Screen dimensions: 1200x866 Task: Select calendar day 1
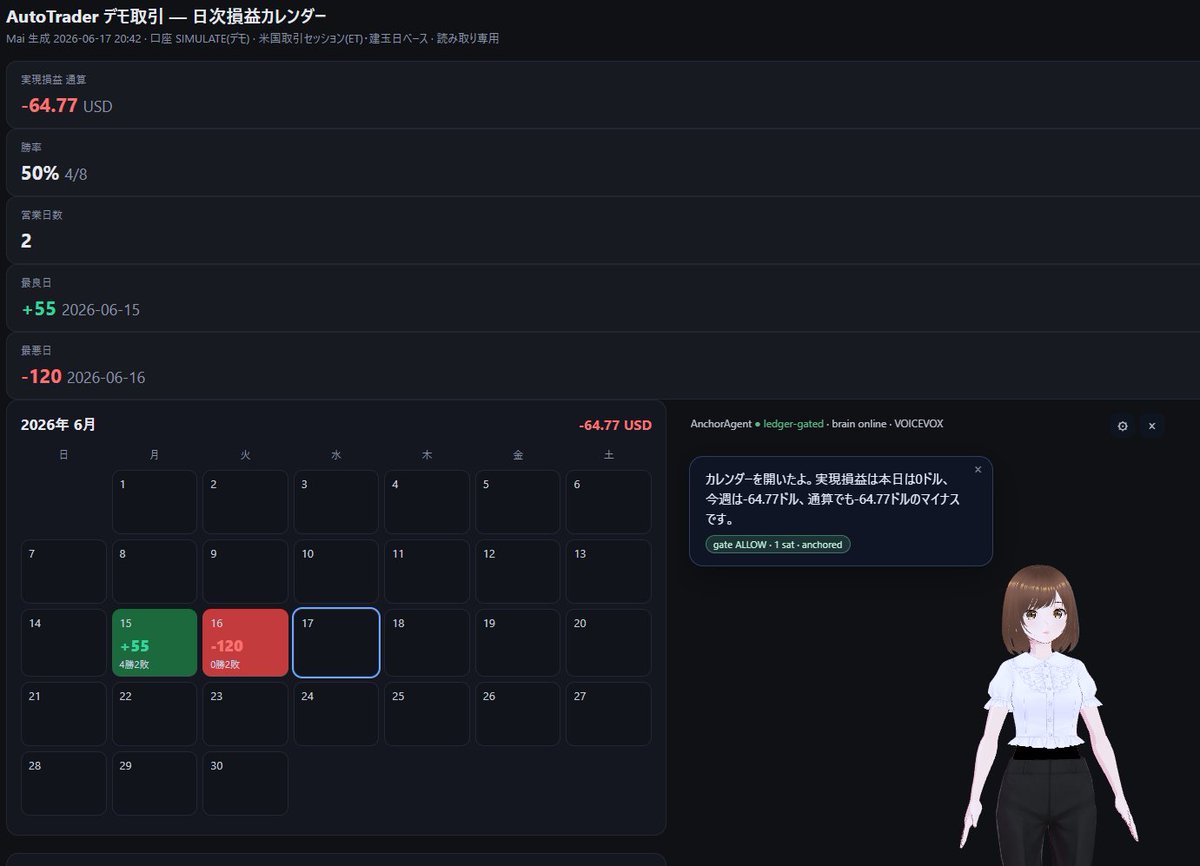pyautogui.click(x=155, y=502)
